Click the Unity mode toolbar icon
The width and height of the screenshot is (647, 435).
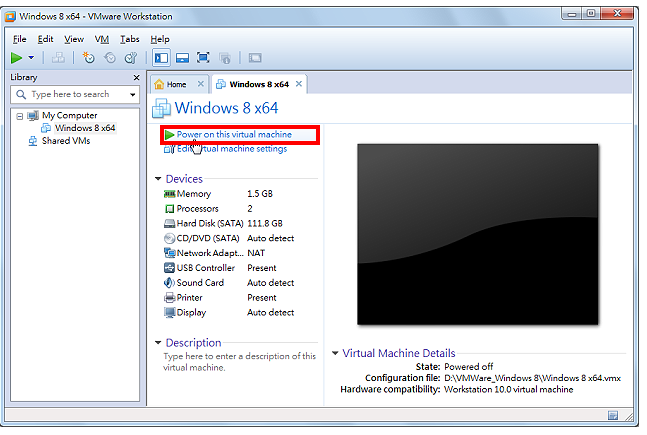(x=225, y=58)
